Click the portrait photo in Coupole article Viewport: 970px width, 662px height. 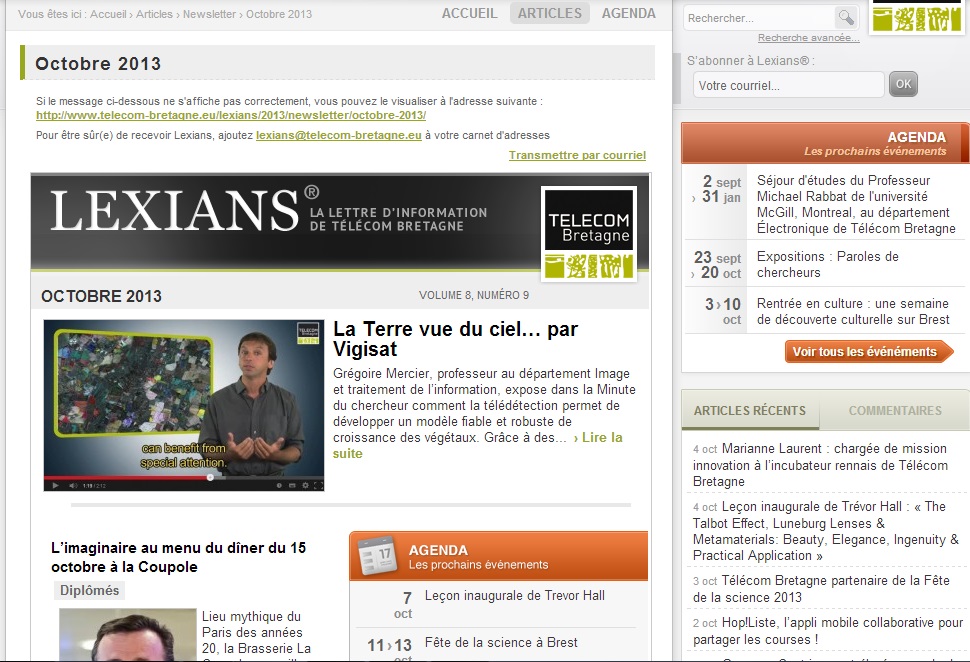pyautogui.click(x=127, y=635)
